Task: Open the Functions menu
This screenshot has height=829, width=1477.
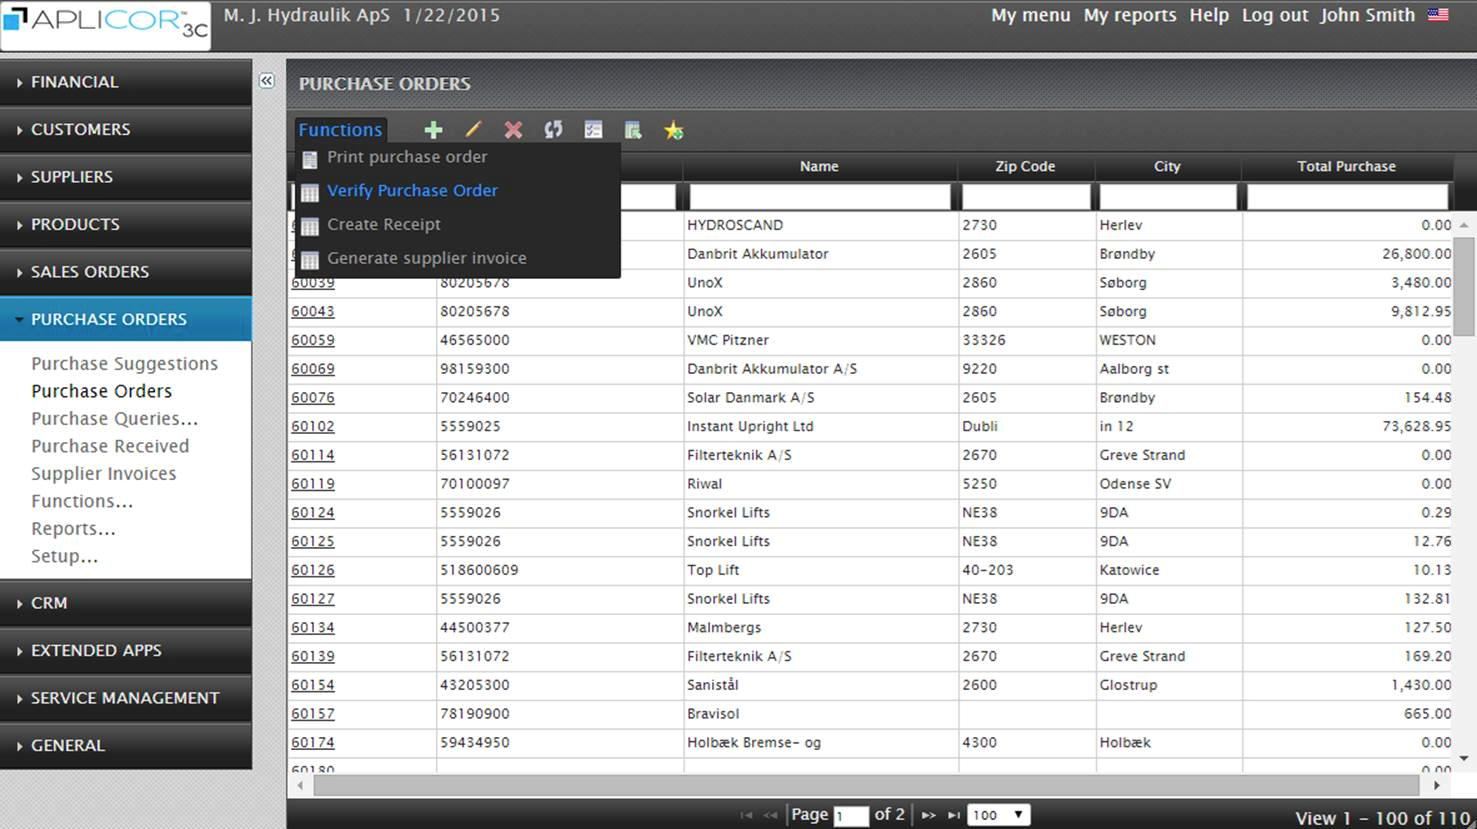Action: [340, 130]
